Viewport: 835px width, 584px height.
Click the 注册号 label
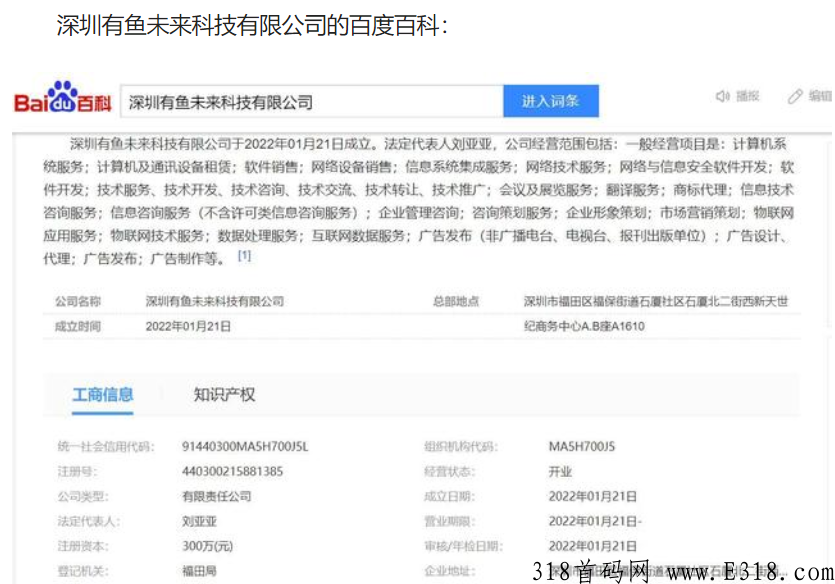point(77,471)
